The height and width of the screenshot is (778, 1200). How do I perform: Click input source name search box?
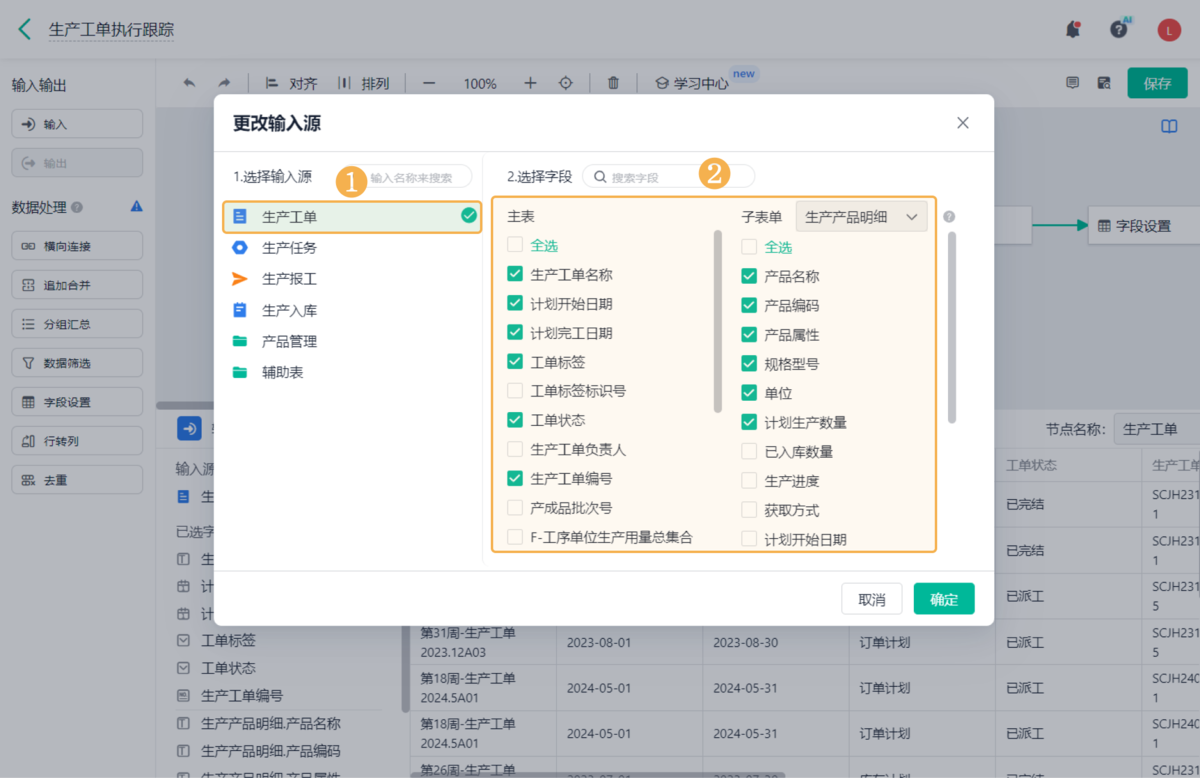click(x=411, y=177)
